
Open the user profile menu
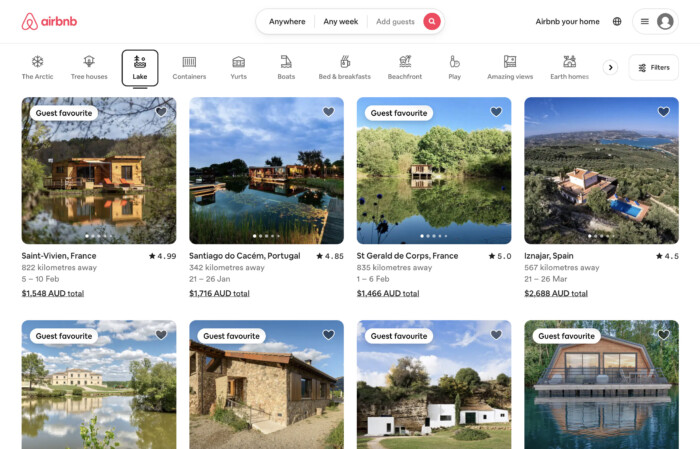tap(656, 21)
